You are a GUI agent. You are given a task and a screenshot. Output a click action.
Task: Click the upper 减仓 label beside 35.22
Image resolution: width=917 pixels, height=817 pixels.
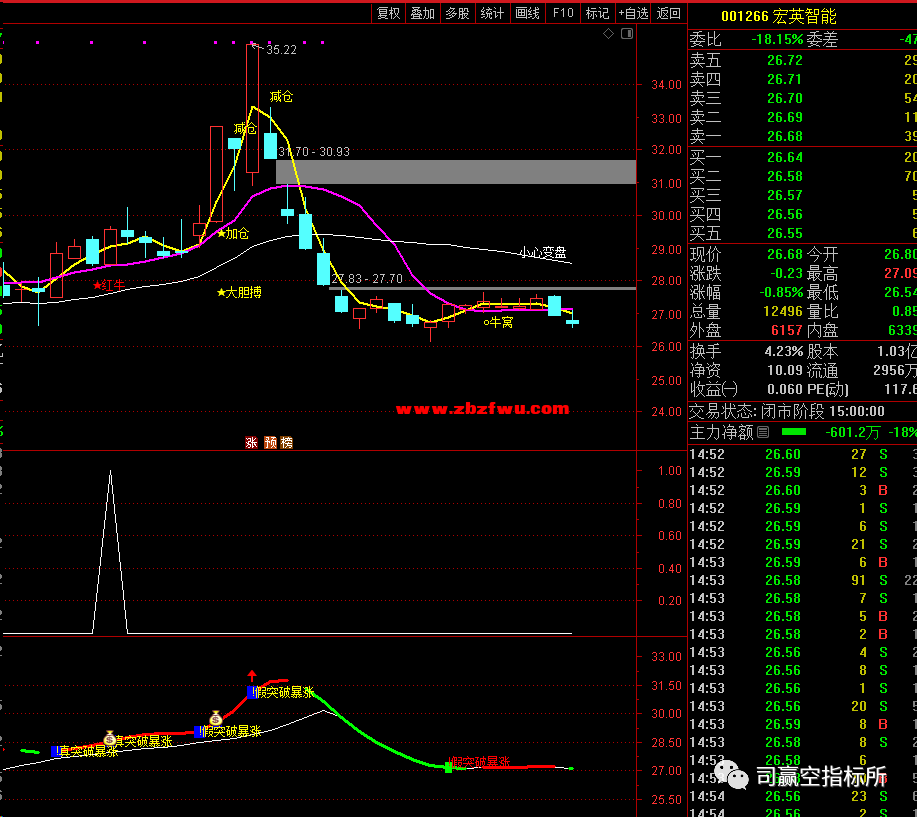(281, 96)
